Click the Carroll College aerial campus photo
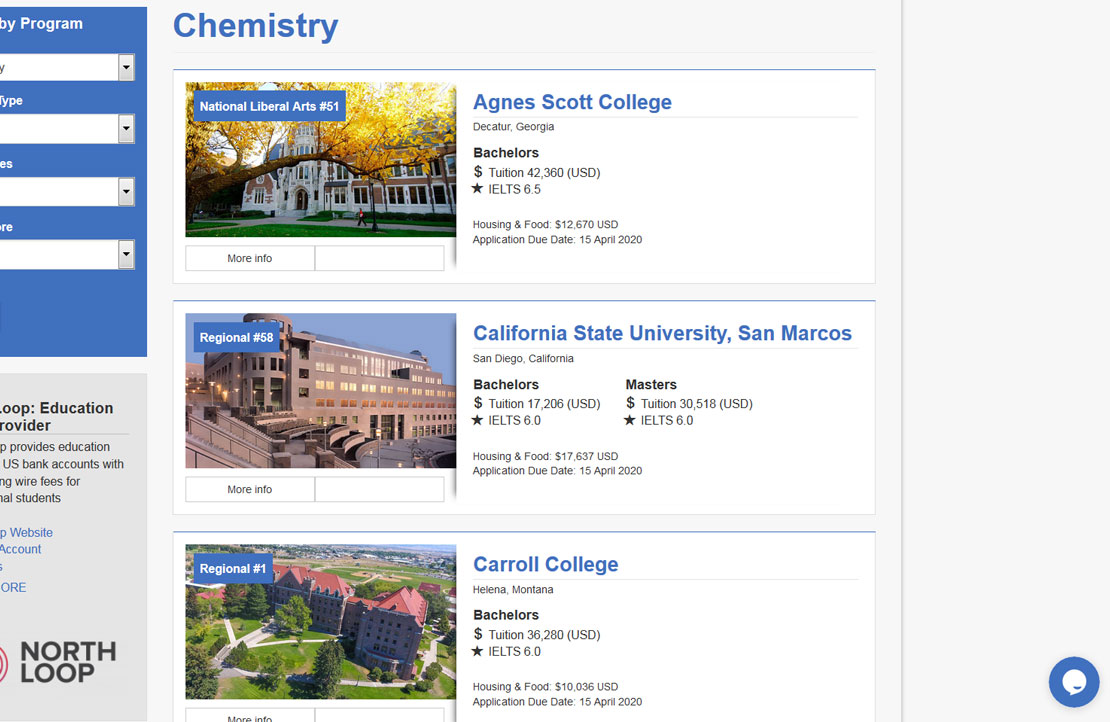 [x=321, y=621]
